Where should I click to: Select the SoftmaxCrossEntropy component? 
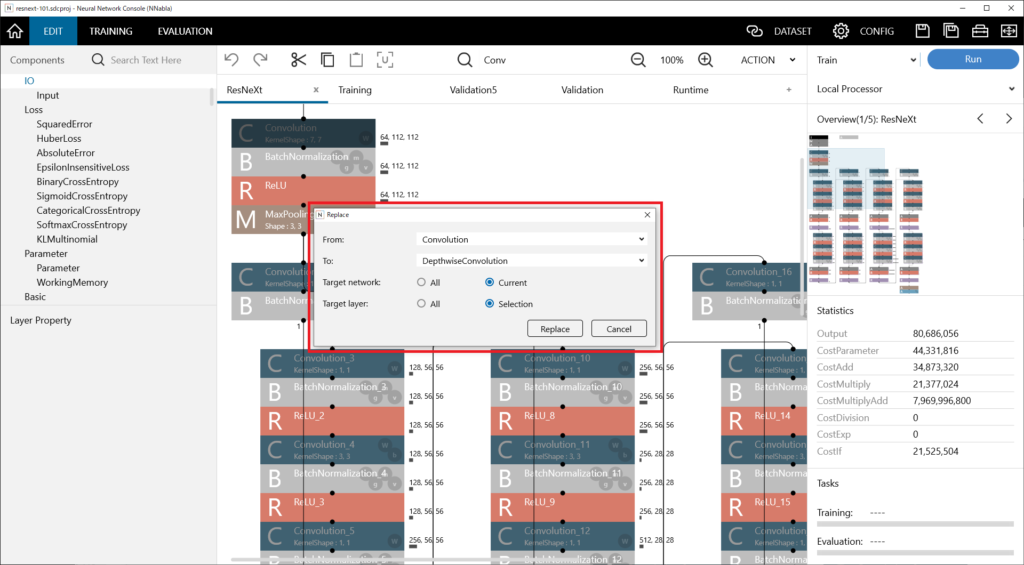tap(82, 224)
